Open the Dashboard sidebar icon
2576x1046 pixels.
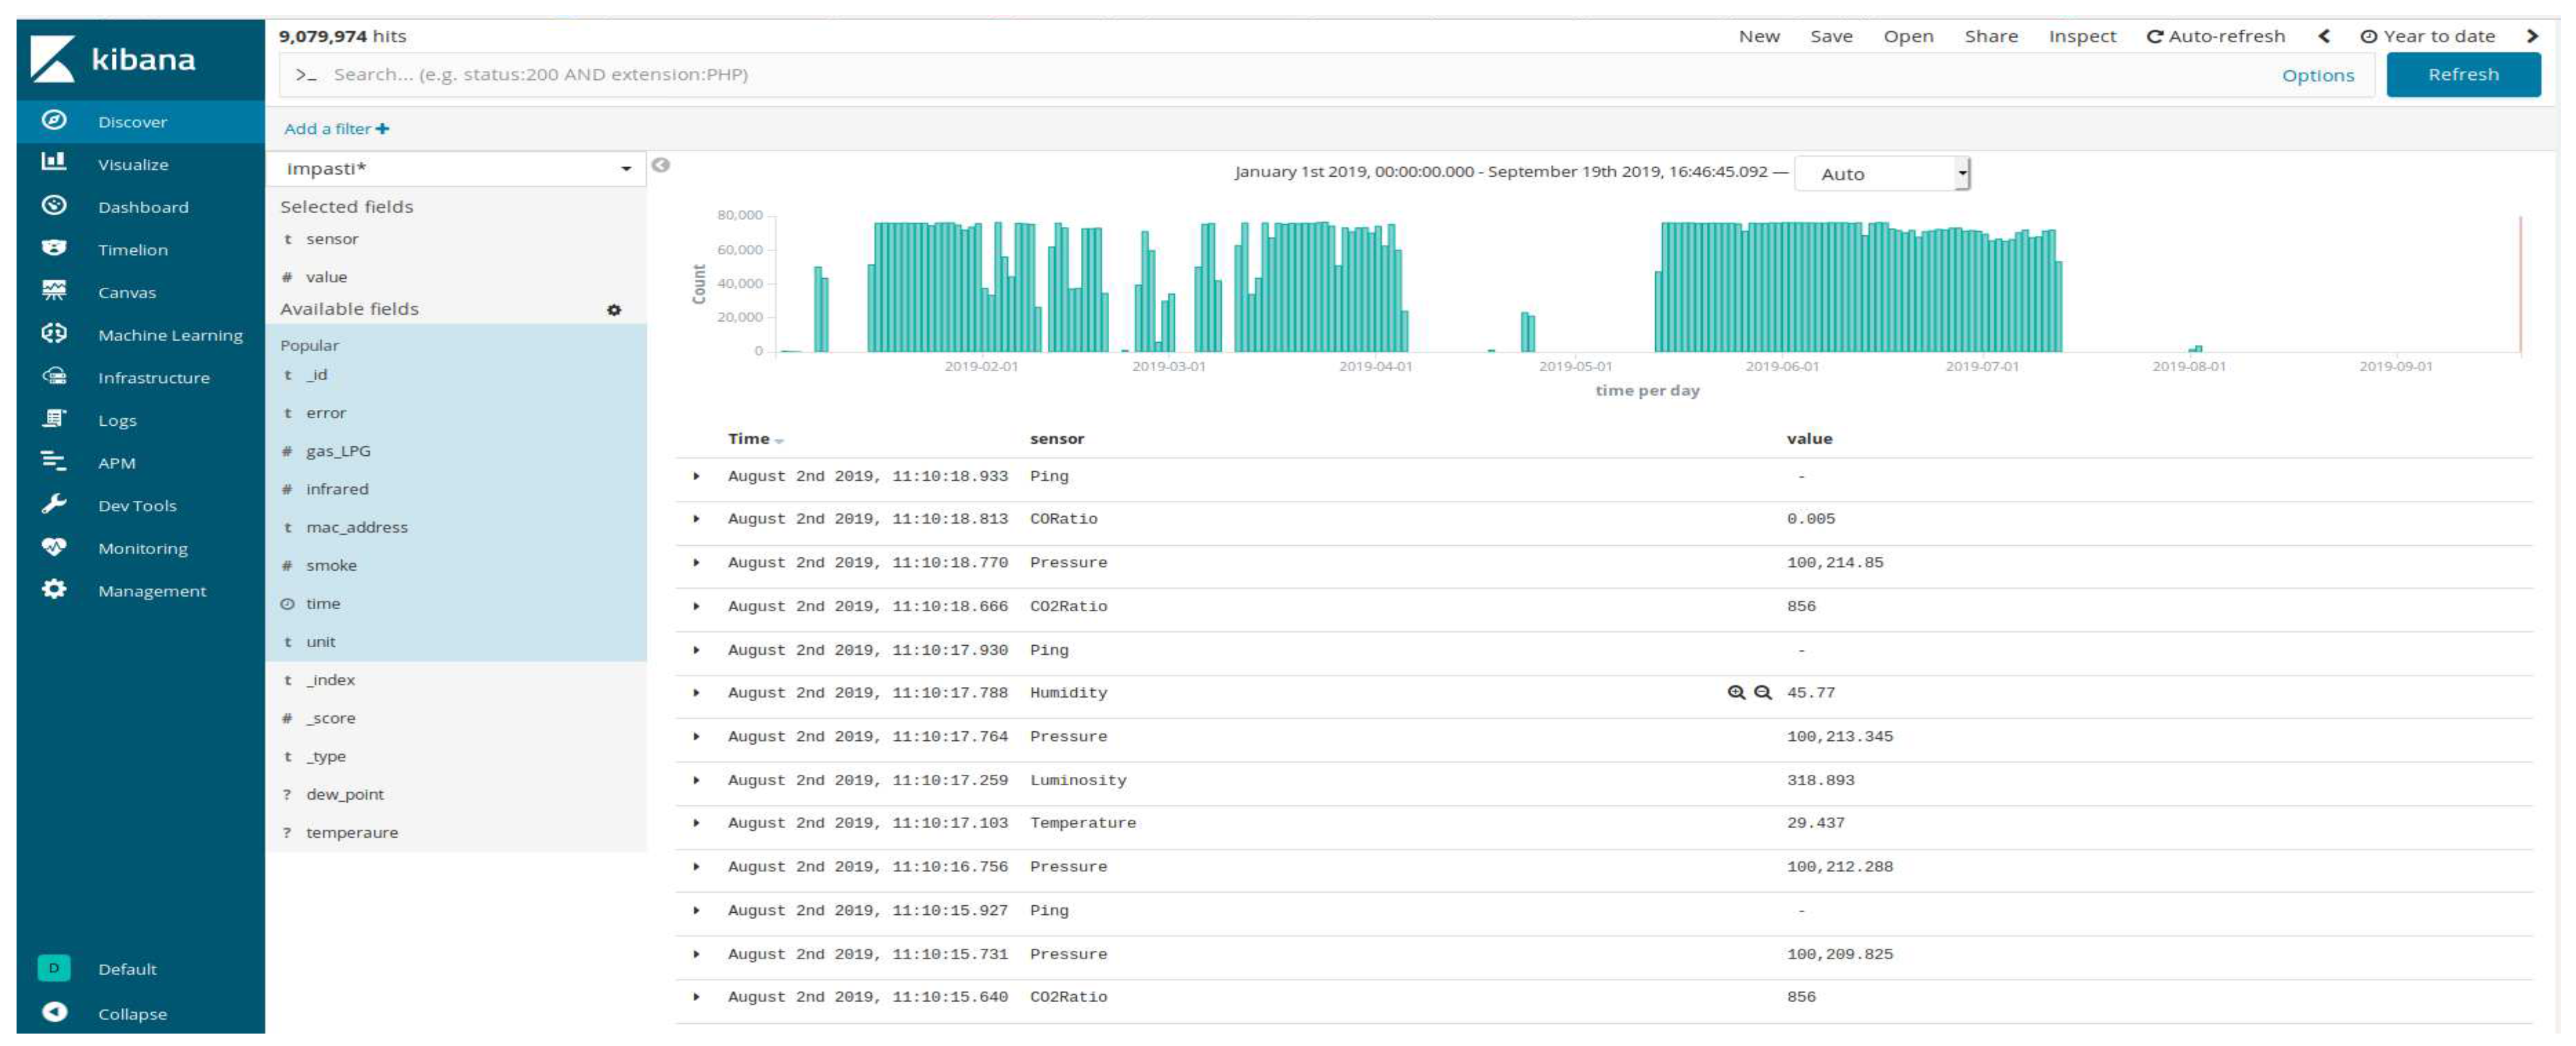pyautogui.click(x=54, y=205)
